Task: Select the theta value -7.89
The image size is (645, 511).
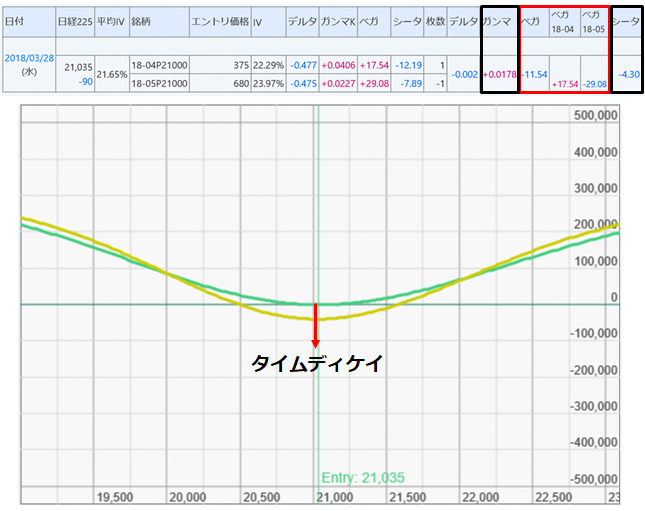Action: point(410,84)
